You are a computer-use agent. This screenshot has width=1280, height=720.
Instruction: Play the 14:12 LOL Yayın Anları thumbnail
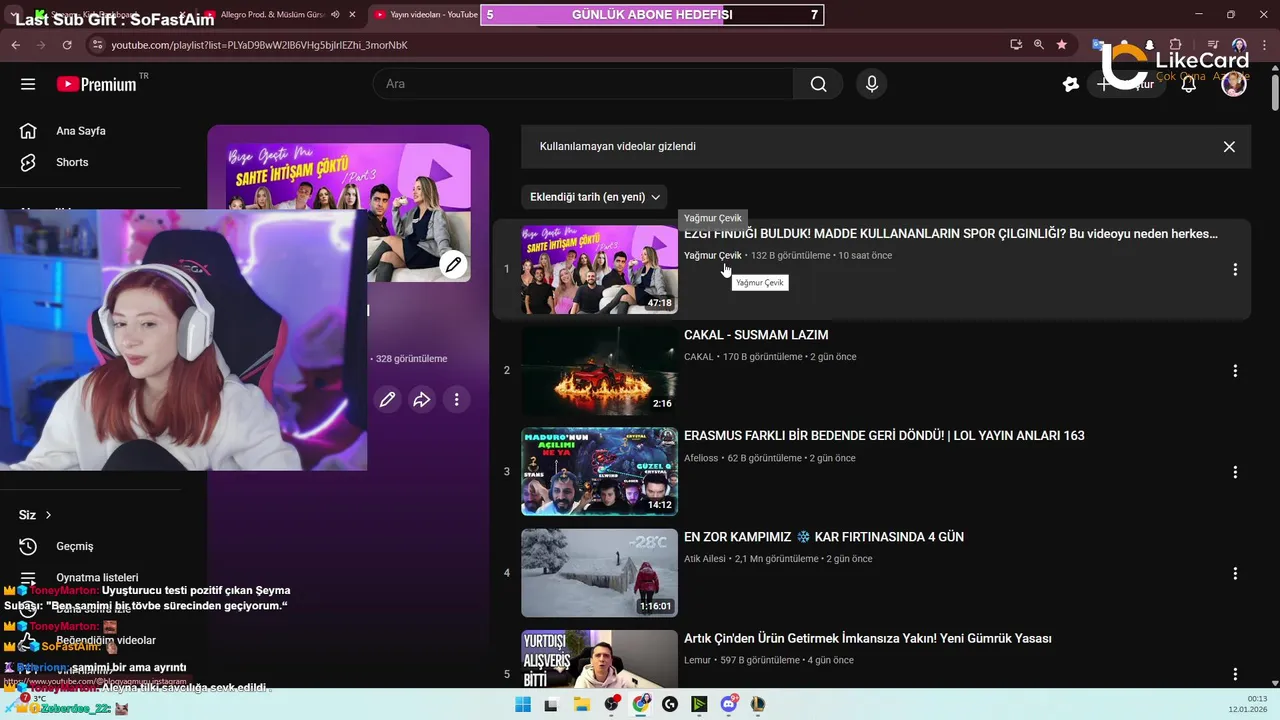tap(599, 472)
